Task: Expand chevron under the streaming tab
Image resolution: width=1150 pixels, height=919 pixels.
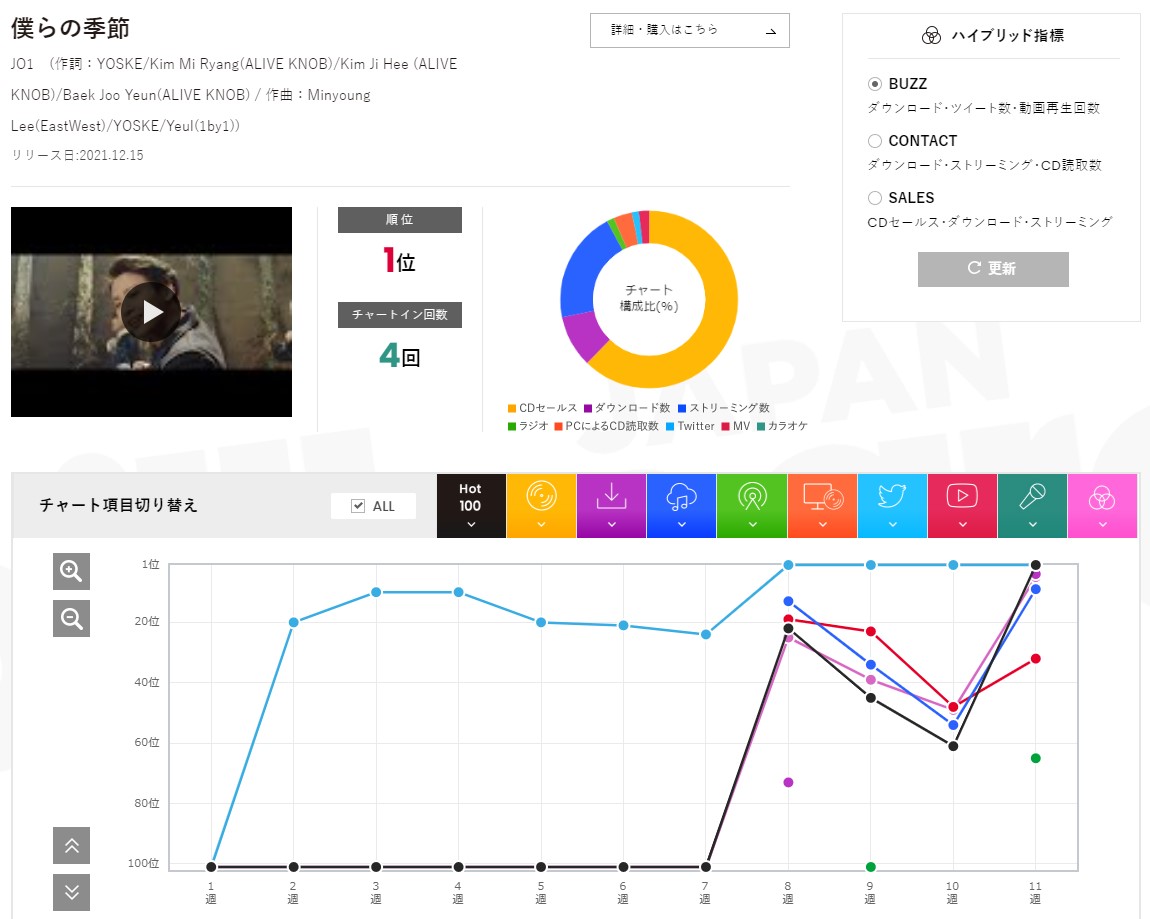Action: [681, 524]
